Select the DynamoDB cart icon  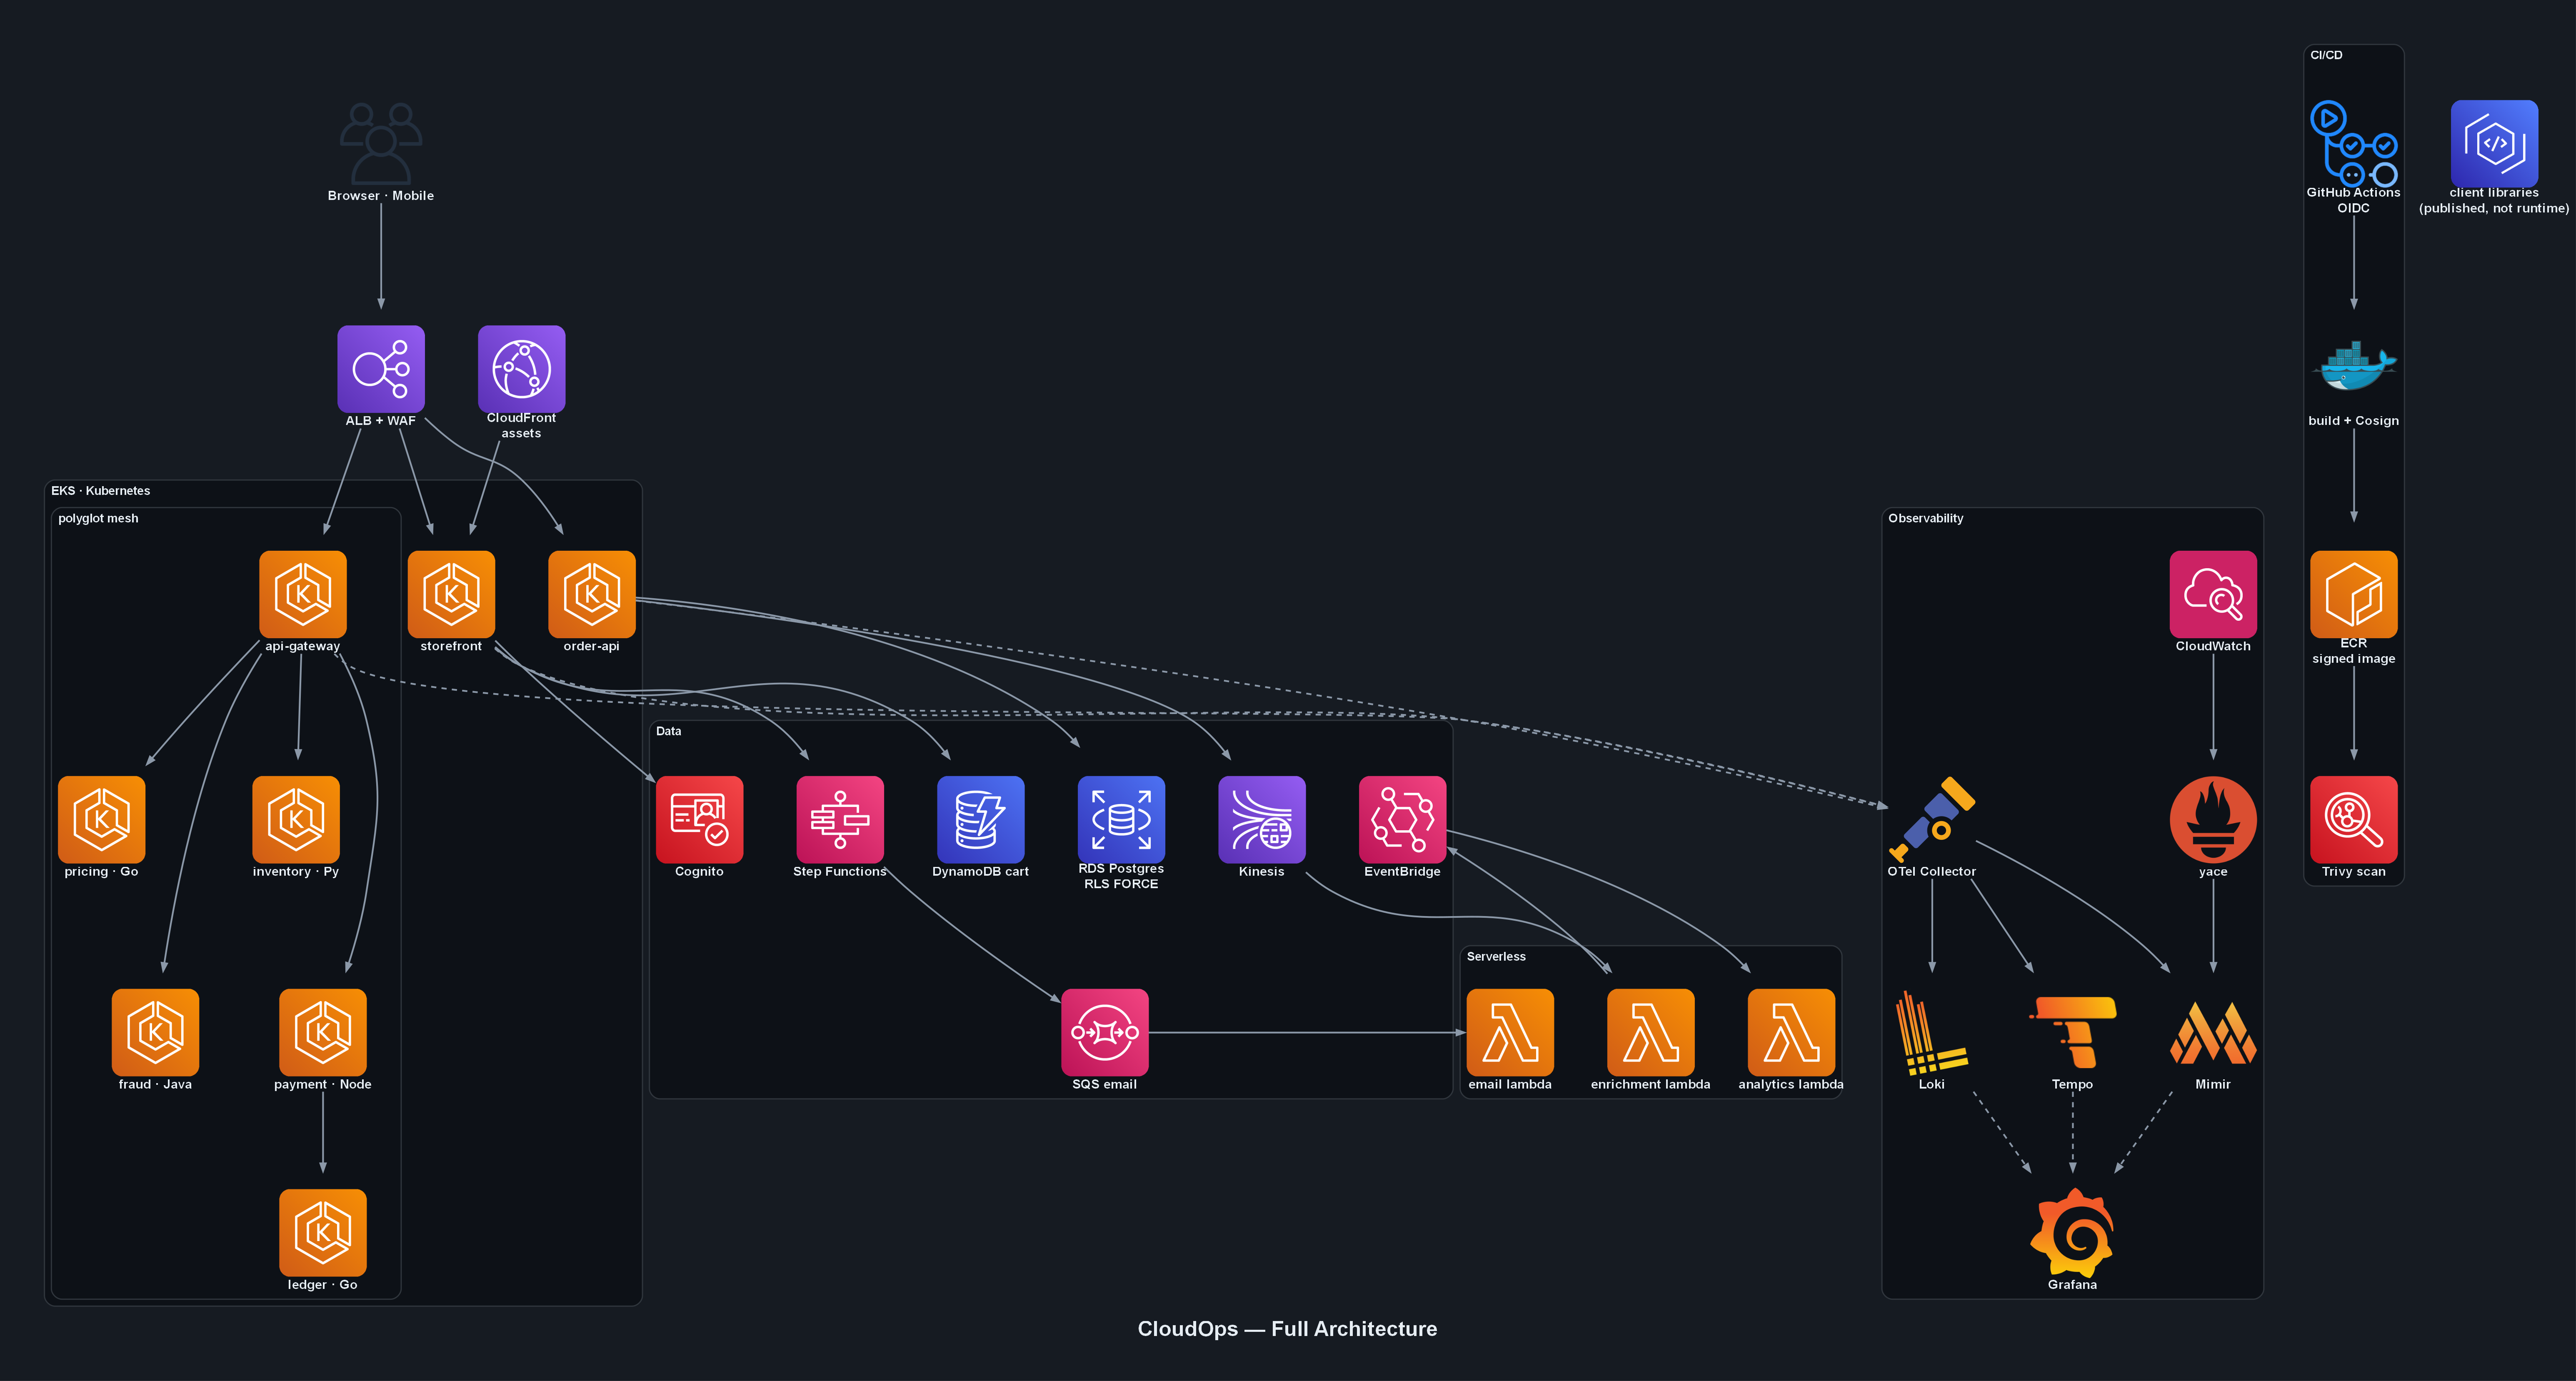point(980,819)
